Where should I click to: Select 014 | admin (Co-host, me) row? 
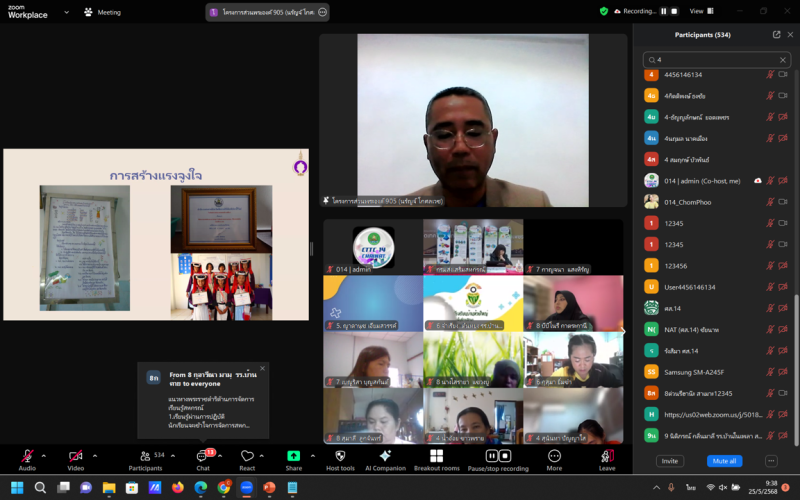tap(716, 181)
